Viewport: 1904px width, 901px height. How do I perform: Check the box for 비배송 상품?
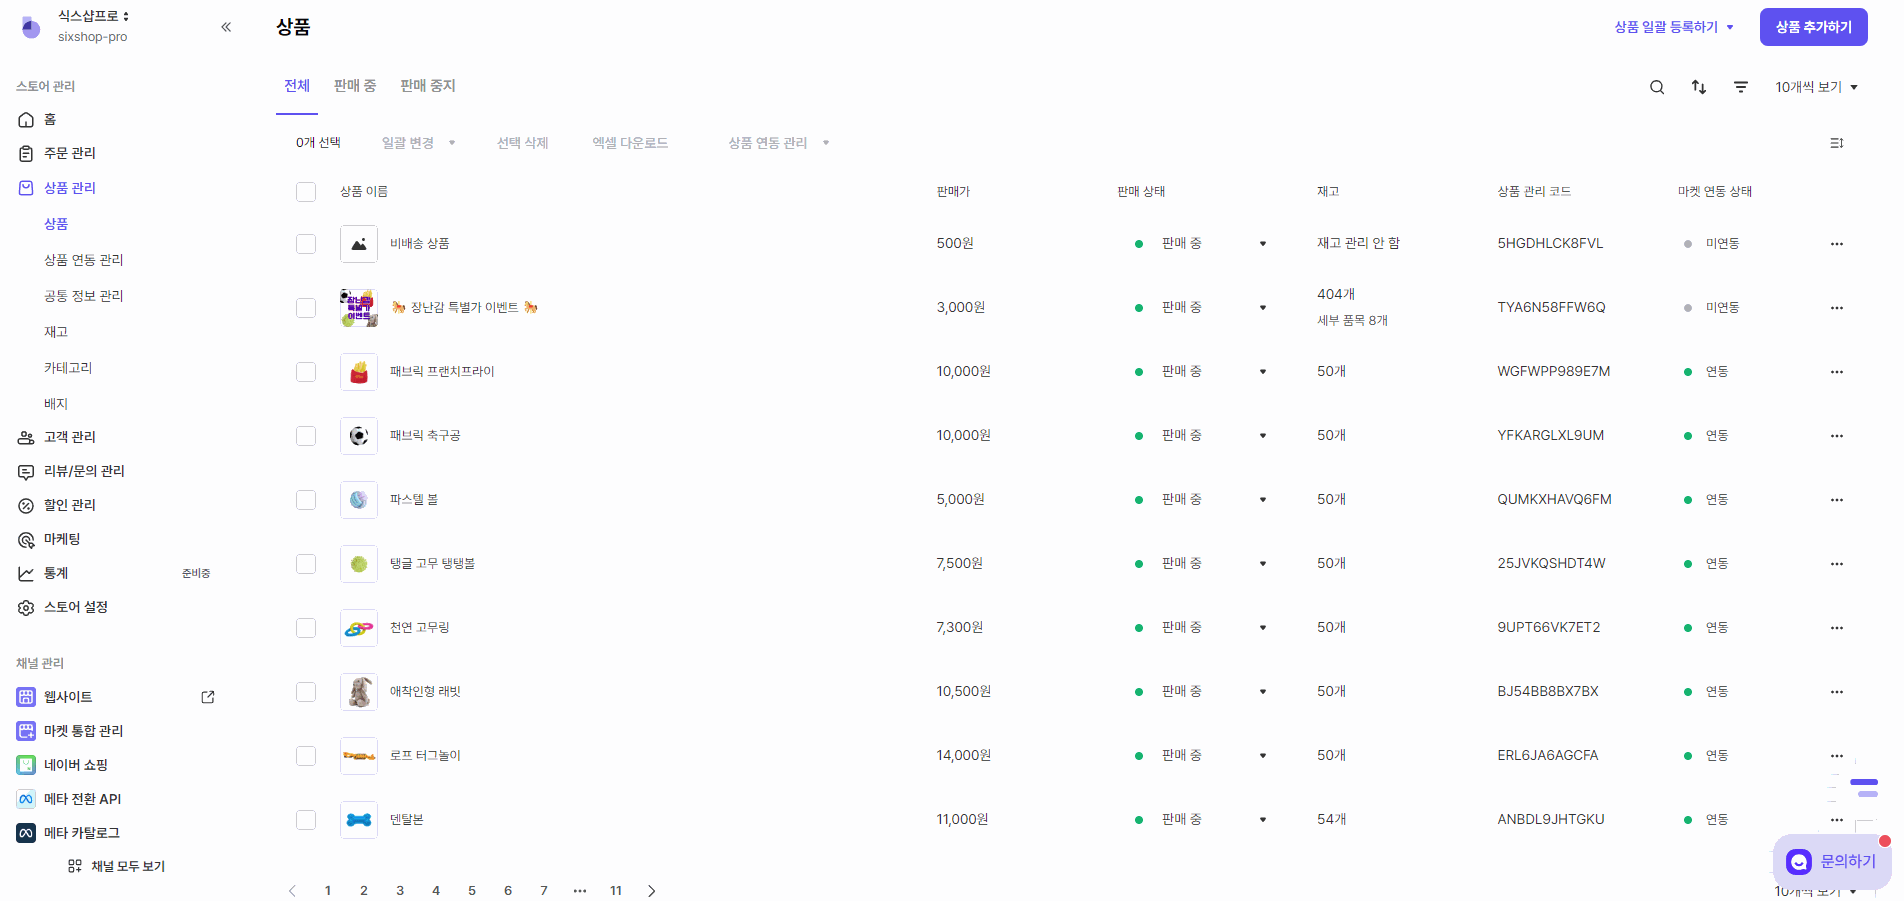(306, 244)
